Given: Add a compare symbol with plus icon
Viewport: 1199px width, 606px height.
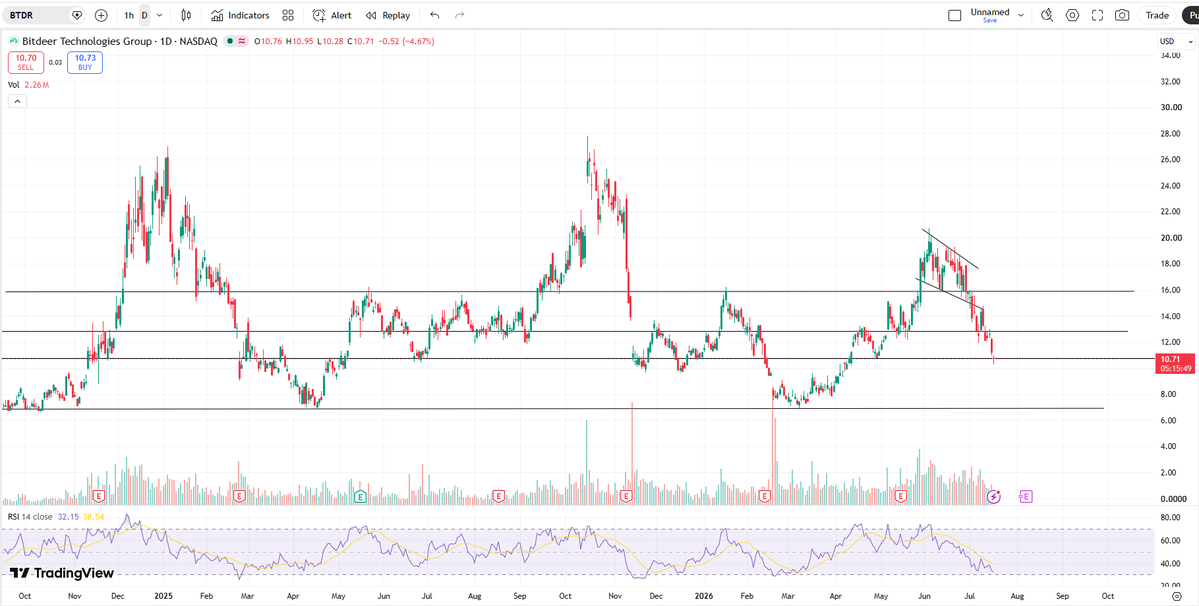Looking at the screenshot, I should click(x=101, y=15).
